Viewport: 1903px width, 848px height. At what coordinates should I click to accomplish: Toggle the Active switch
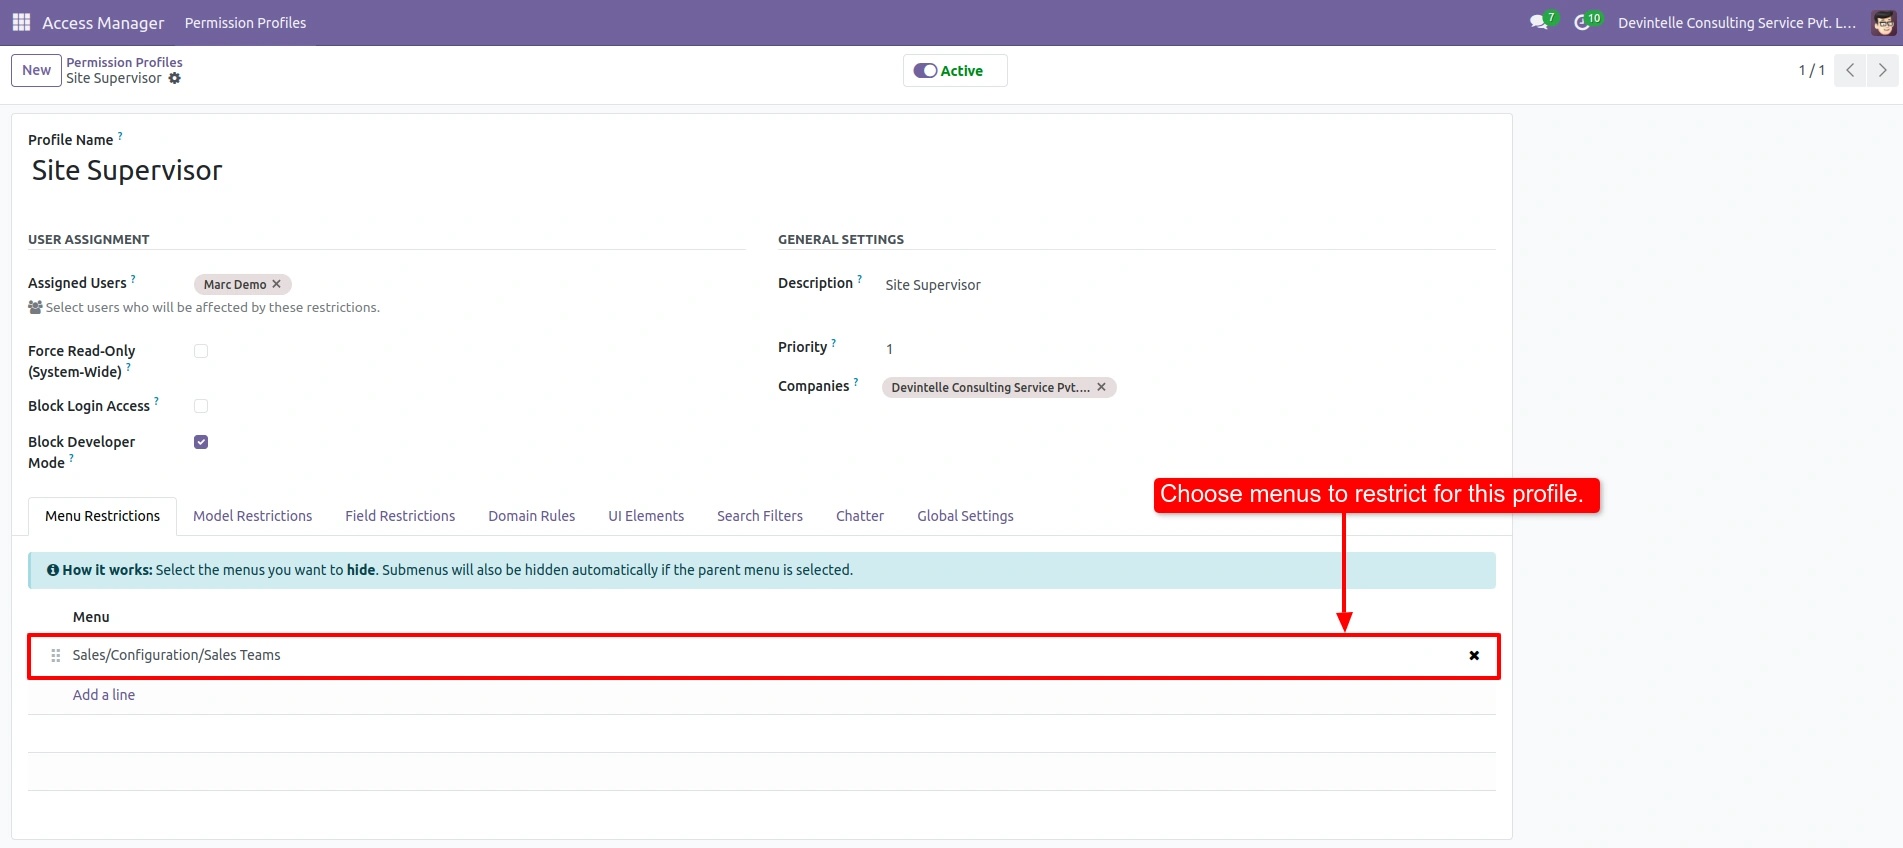[925, 71]
